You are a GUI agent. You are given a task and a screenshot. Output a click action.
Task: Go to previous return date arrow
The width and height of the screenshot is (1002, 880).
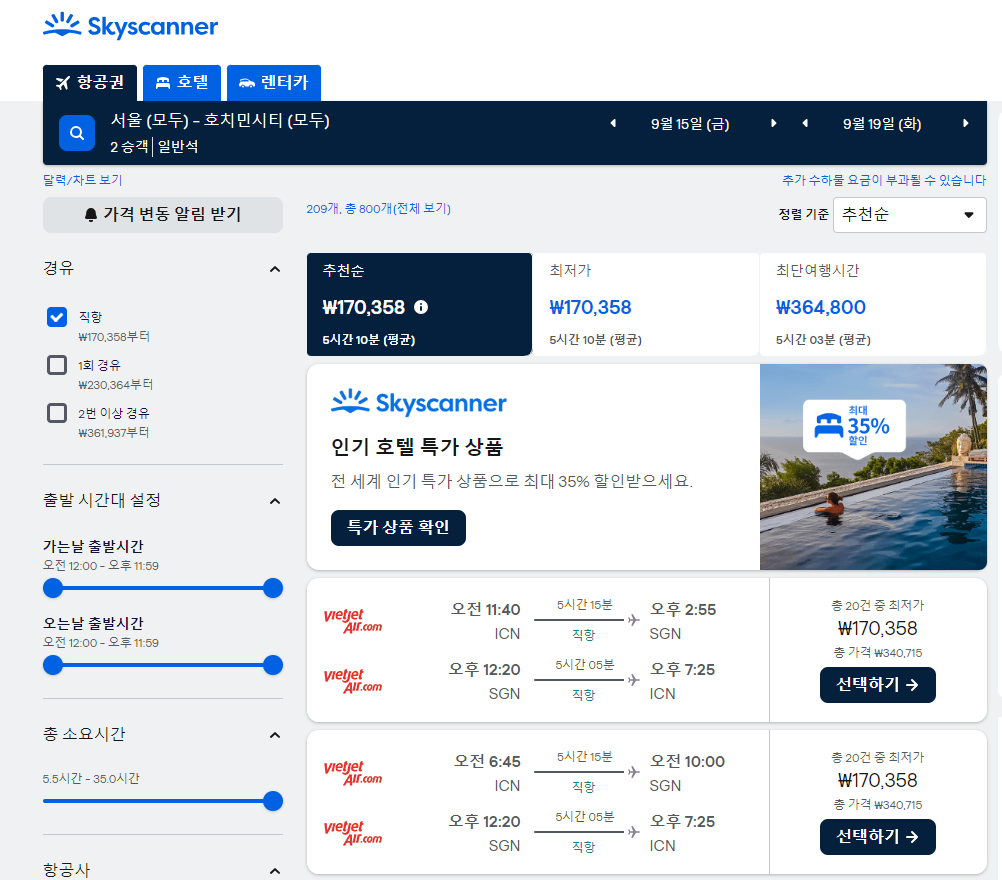point(805,123)
